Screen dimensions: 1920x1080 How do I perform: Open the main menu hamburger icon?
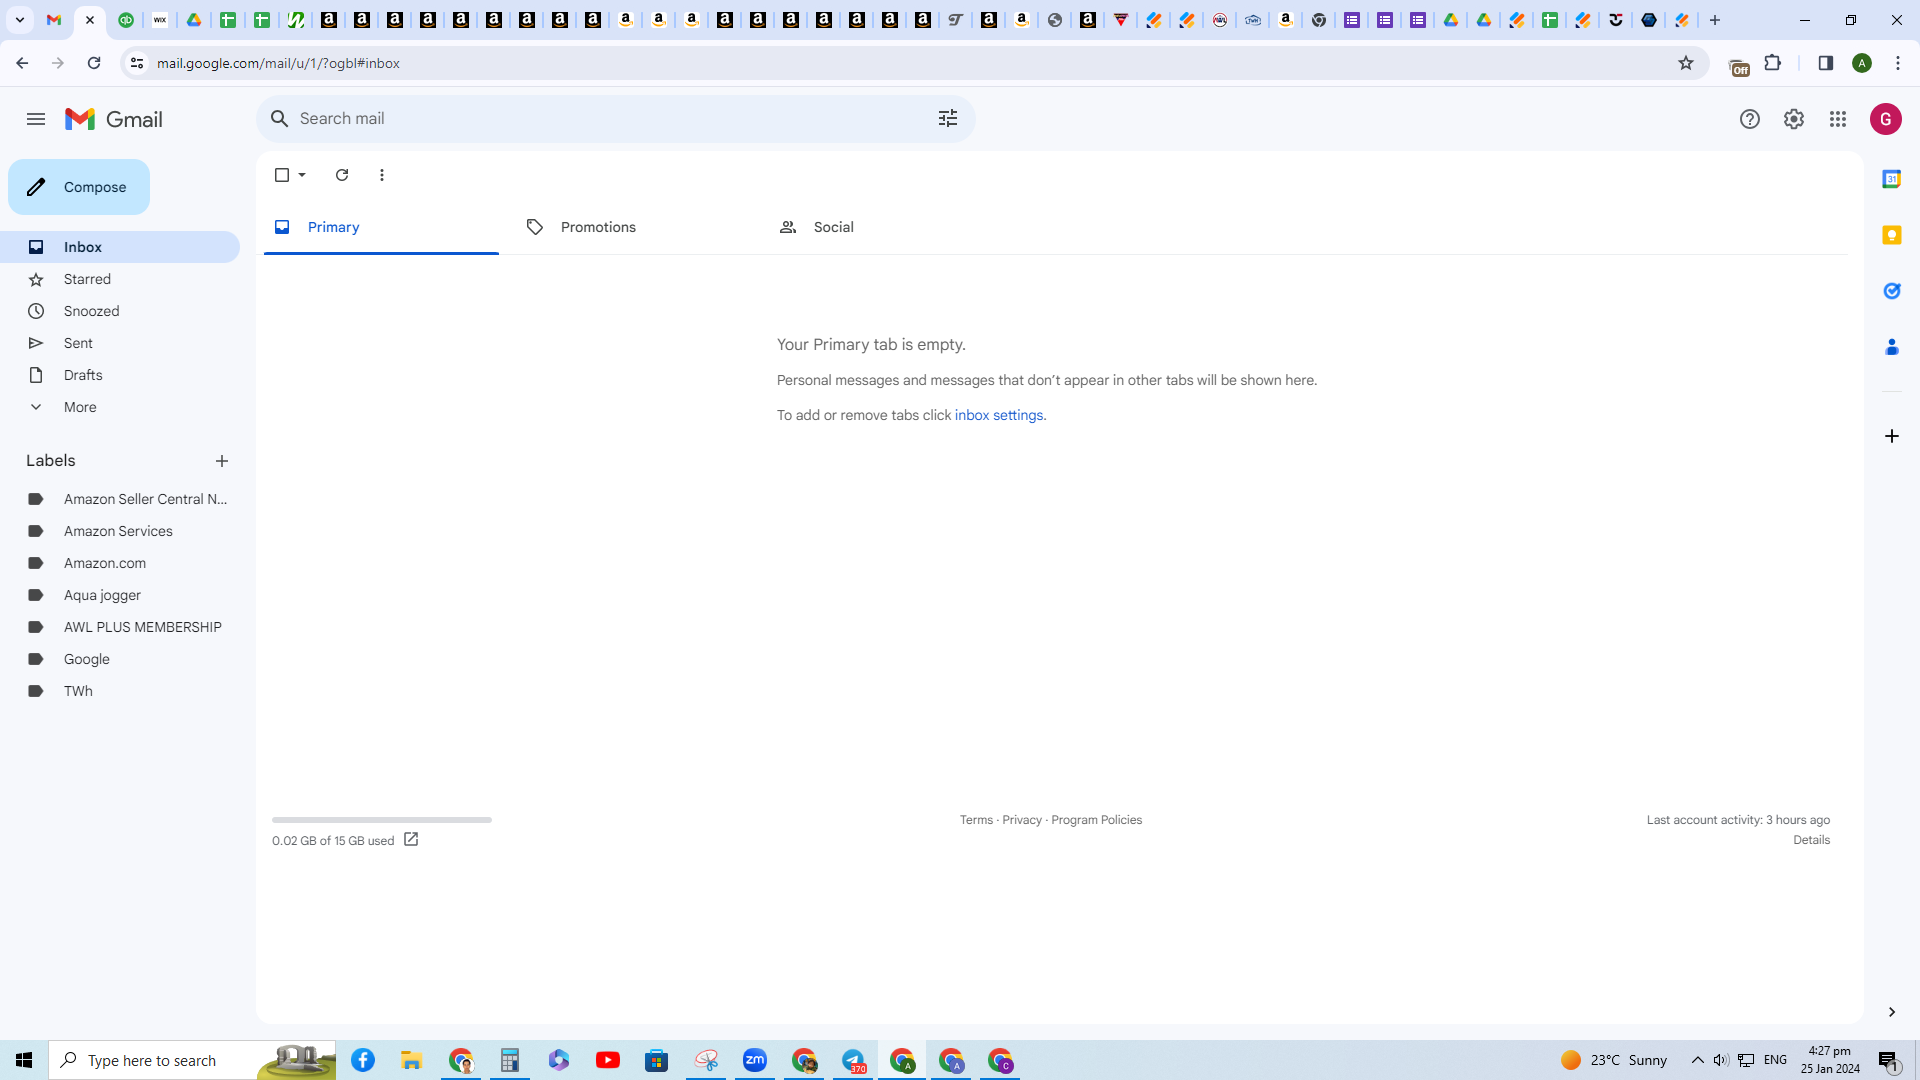36,119
